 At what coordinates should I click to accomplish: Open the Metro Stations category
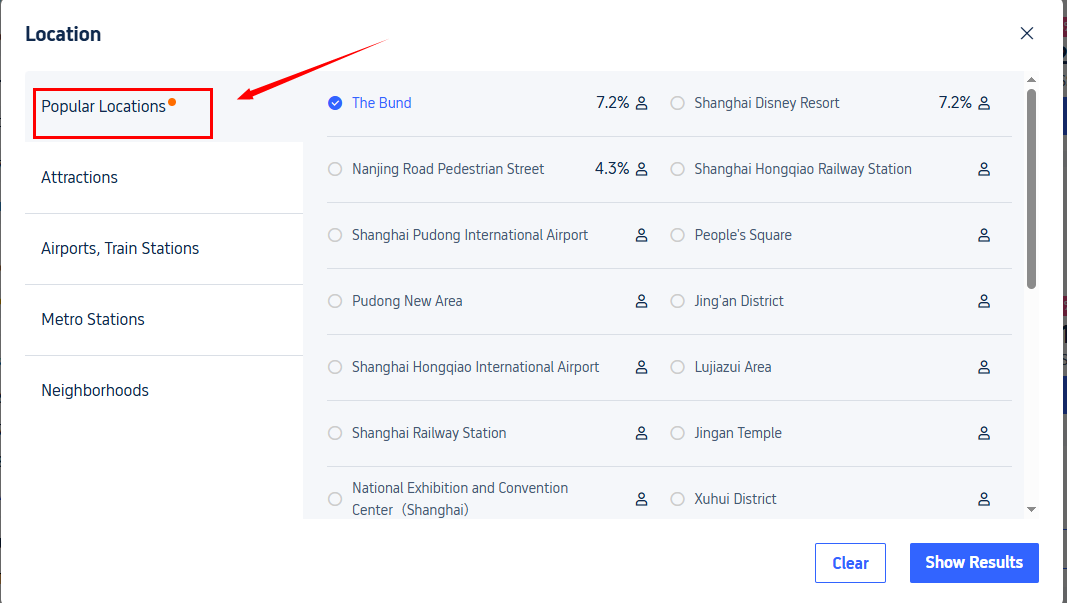93,319
